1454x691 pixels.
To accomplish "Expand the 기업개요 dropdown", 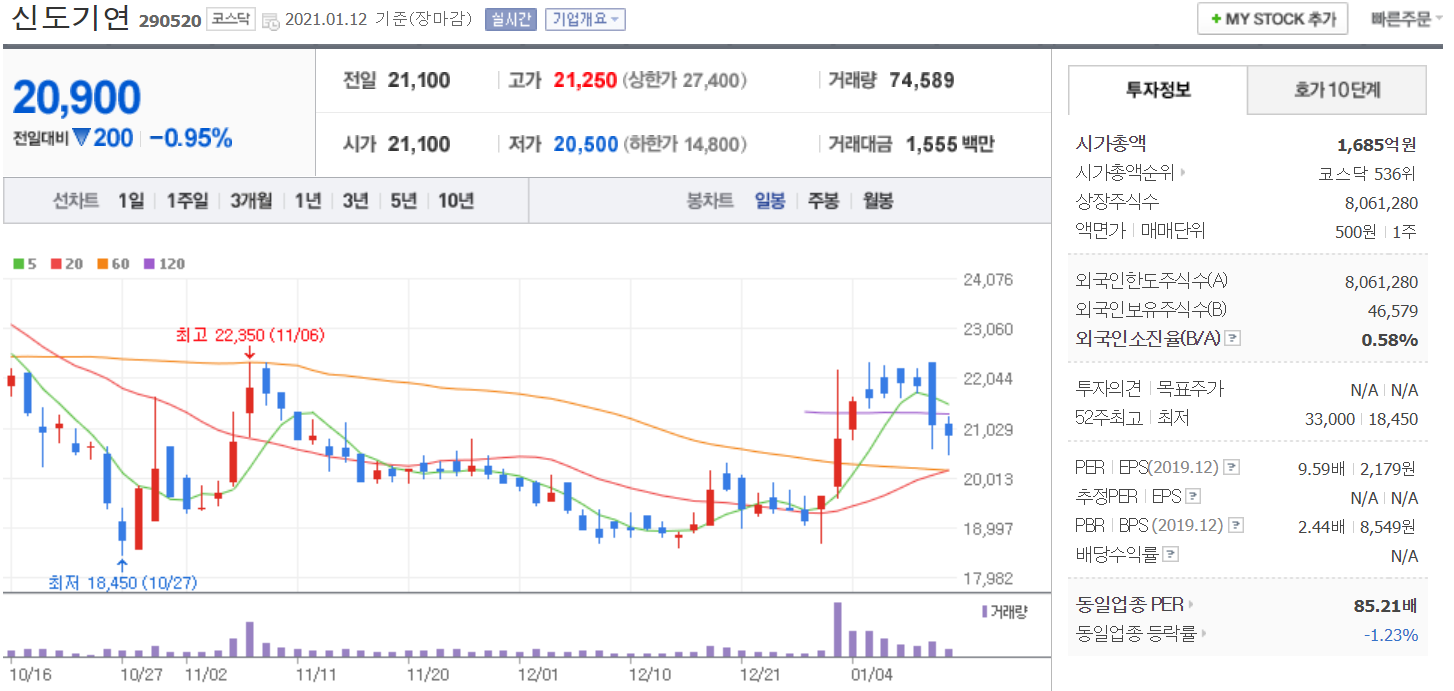I will tap(585, 20).
